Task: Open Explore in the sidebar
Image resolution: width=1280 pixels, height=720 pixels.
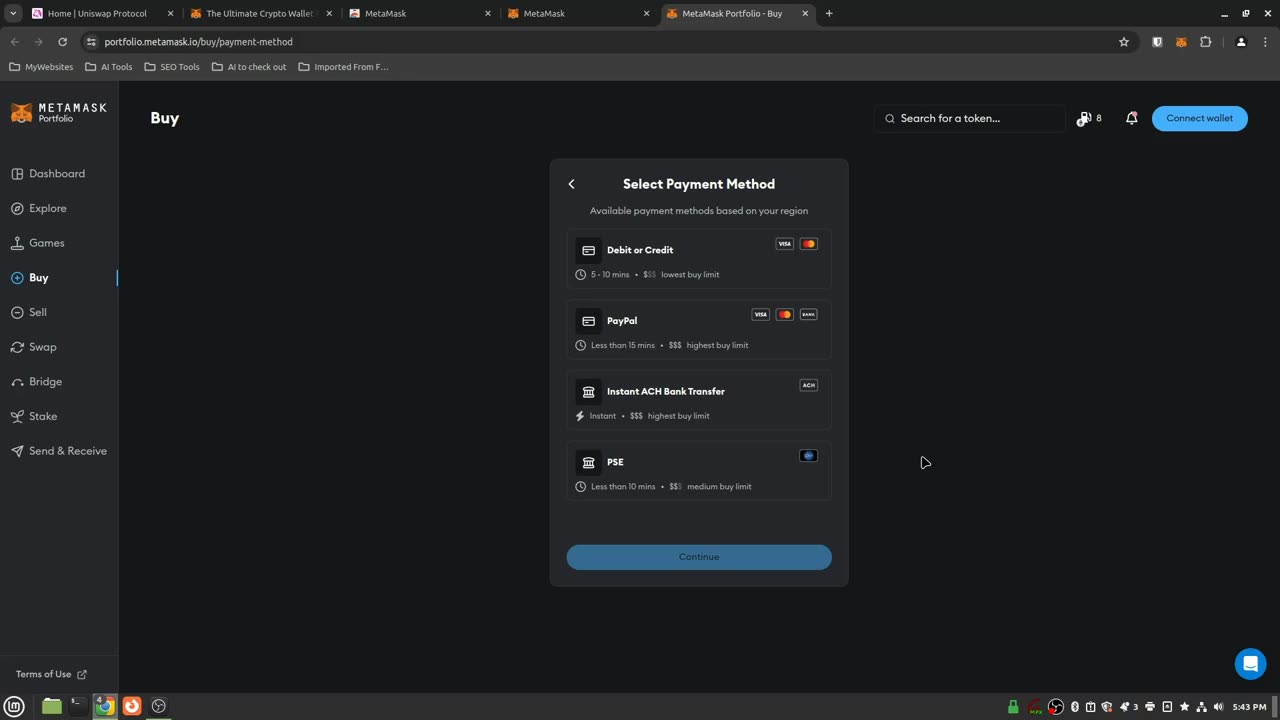Action: coord(39,208)
